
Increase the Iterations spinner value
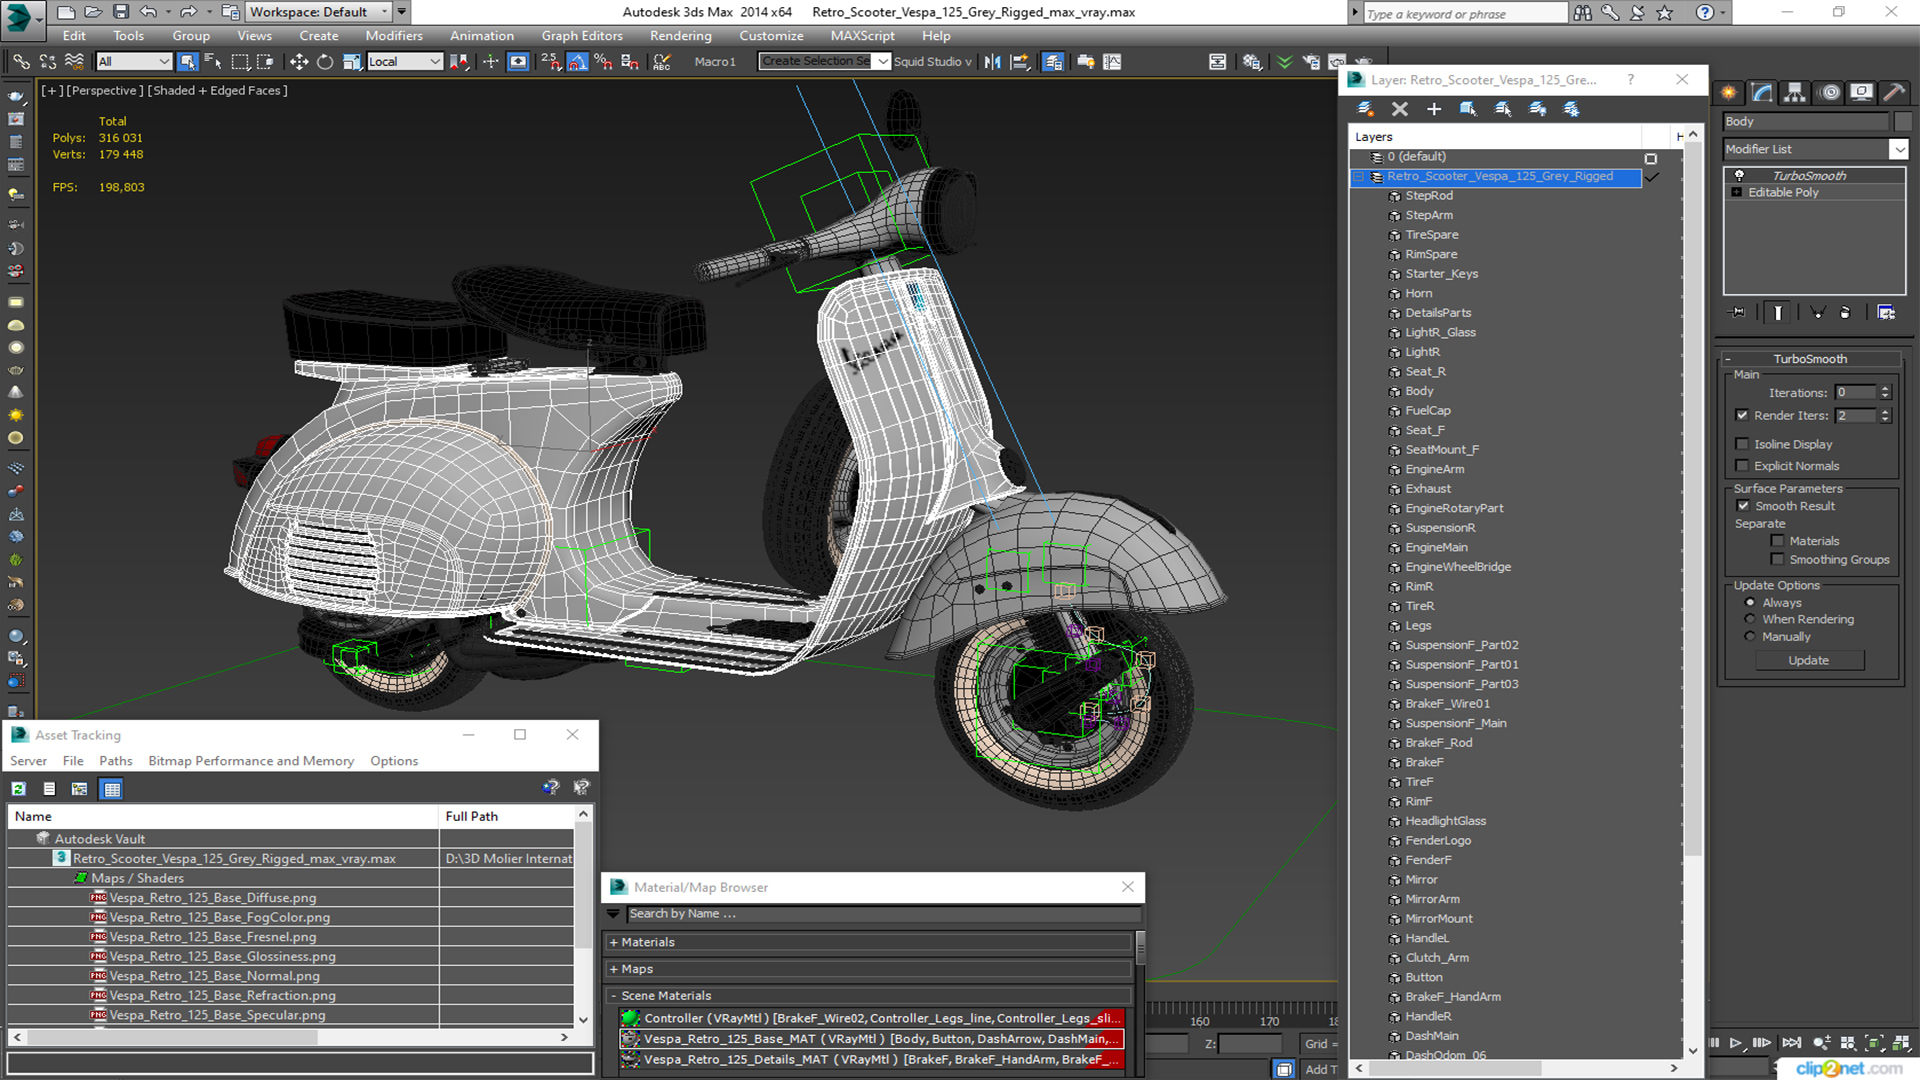pos(1885,389)
